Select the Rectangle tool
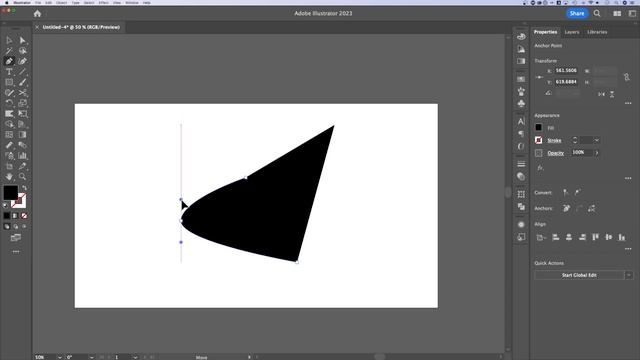640x360 pixels. (9, 82)
